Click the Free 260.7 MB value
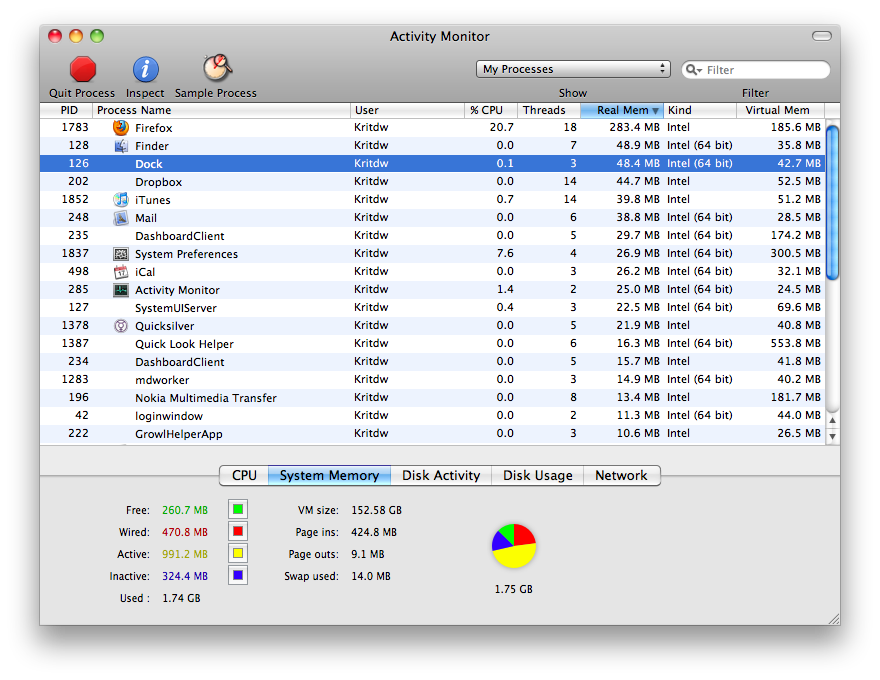The width and height of the screenshot is (880, 680). coord(185,510)
